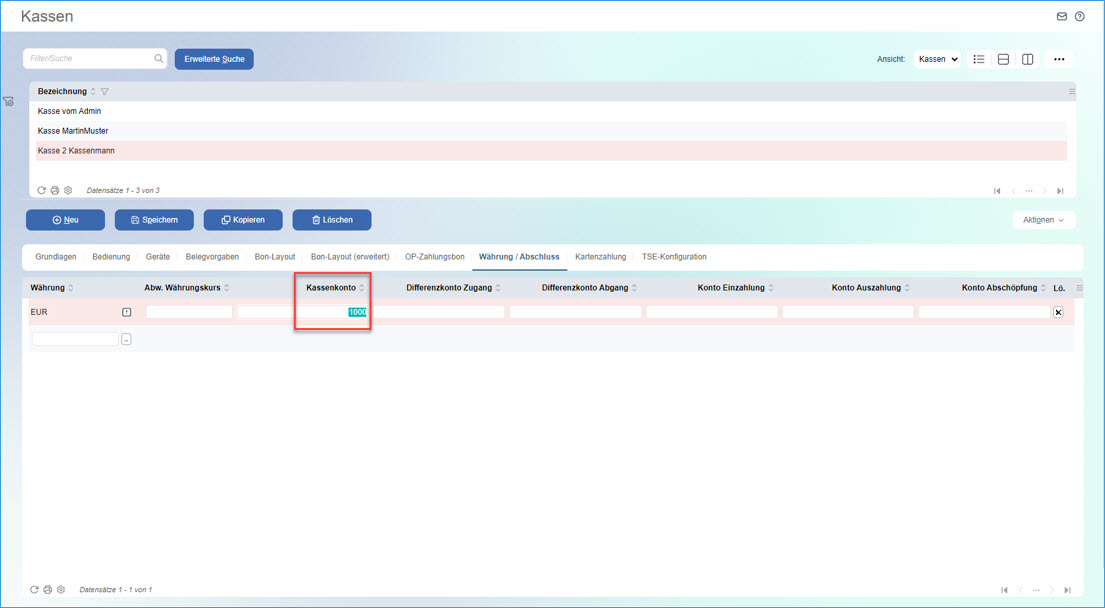The height and width of the screenshot is (608, 1105).
Task: Expand the selector in the empty currency row
Action: click(x=124, y=339)
